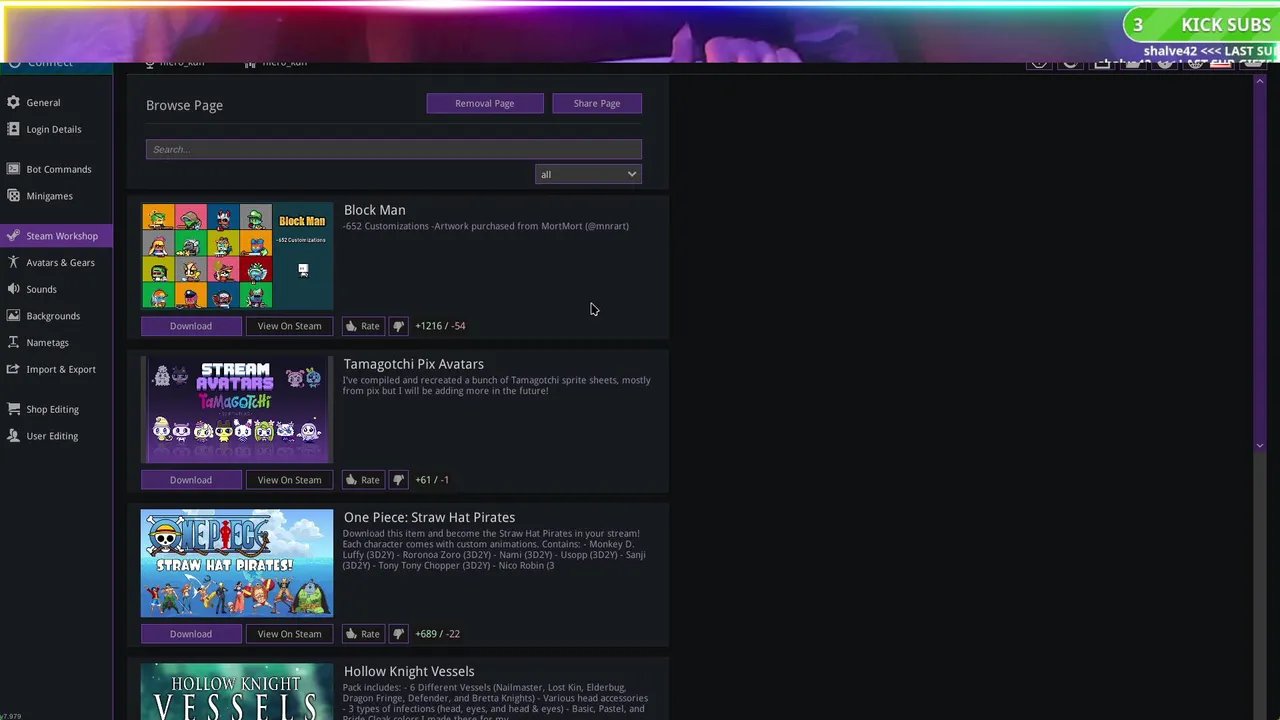The image size is (1280, 720).
Task: Click the Bot Commands chat icon
Action: [x=13, y=169]
